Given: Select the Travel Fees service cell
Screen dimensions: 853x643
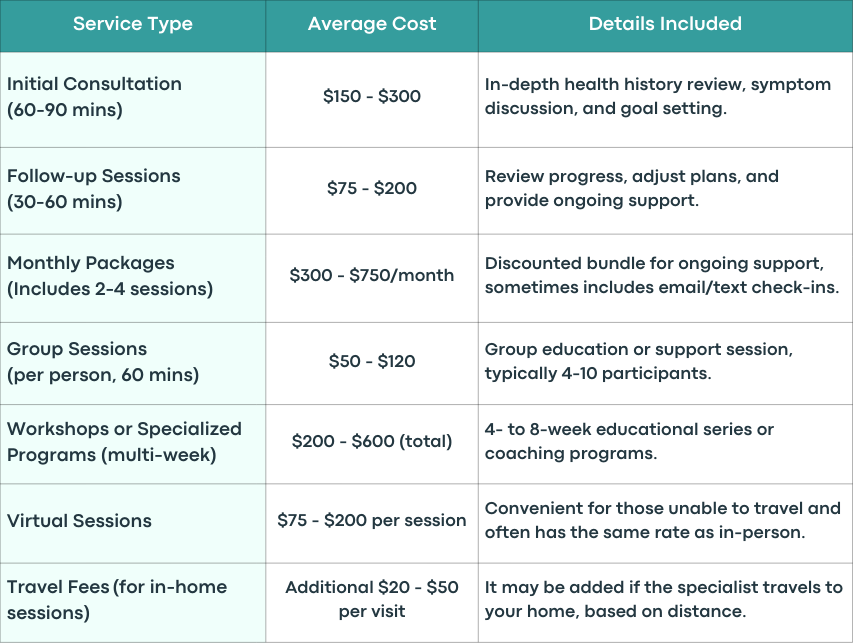Looking at the screenshot, I should [x=133, y=602].
